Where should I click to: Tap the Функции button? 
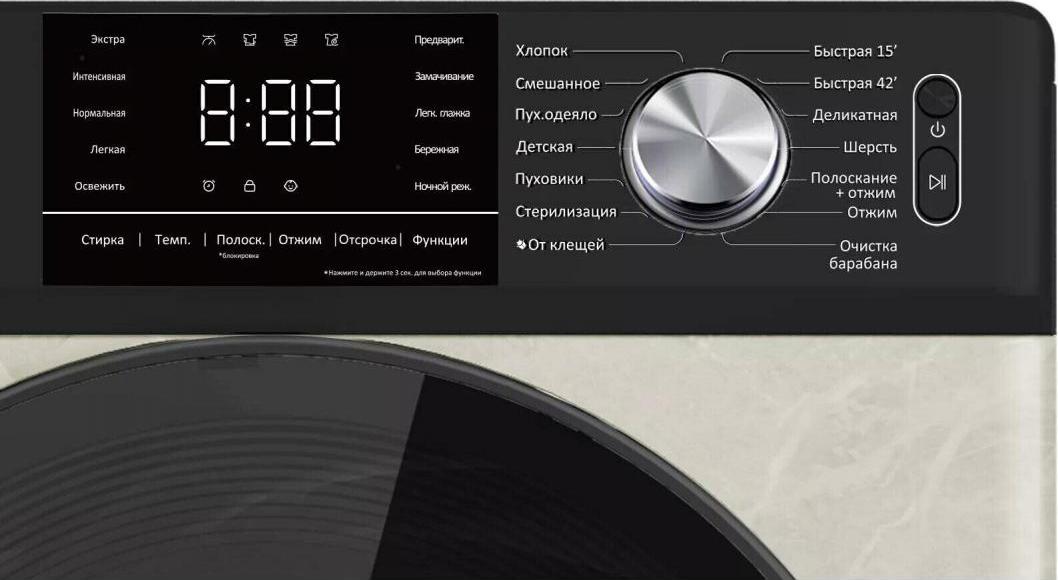[440, 240]
